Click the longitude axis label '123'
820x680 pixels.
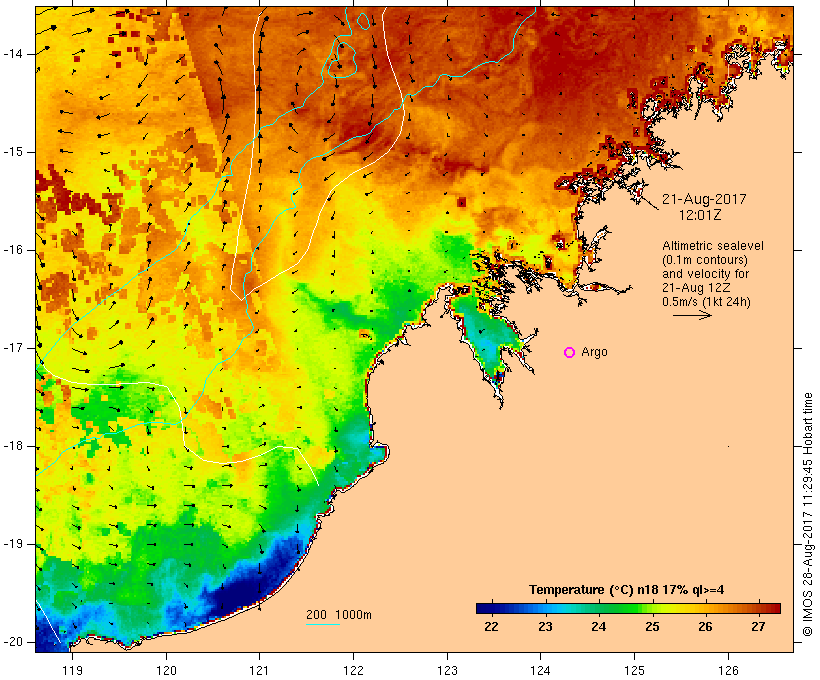pos(447,670)
